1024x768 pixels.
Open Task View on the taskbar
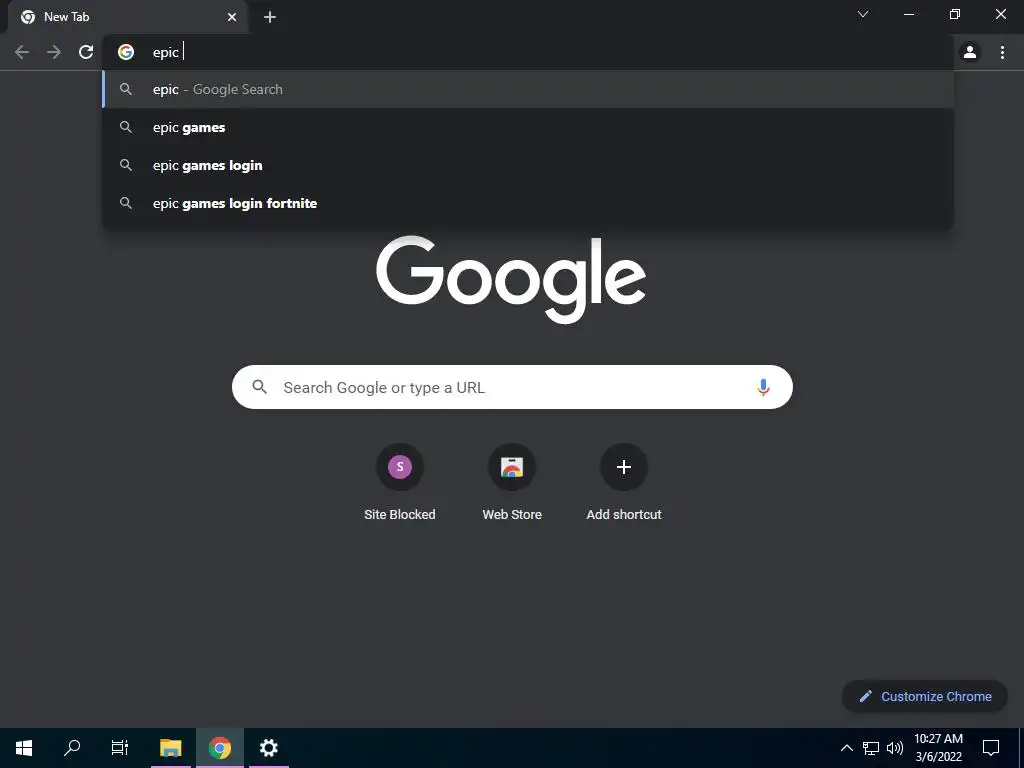coord(120,748)
